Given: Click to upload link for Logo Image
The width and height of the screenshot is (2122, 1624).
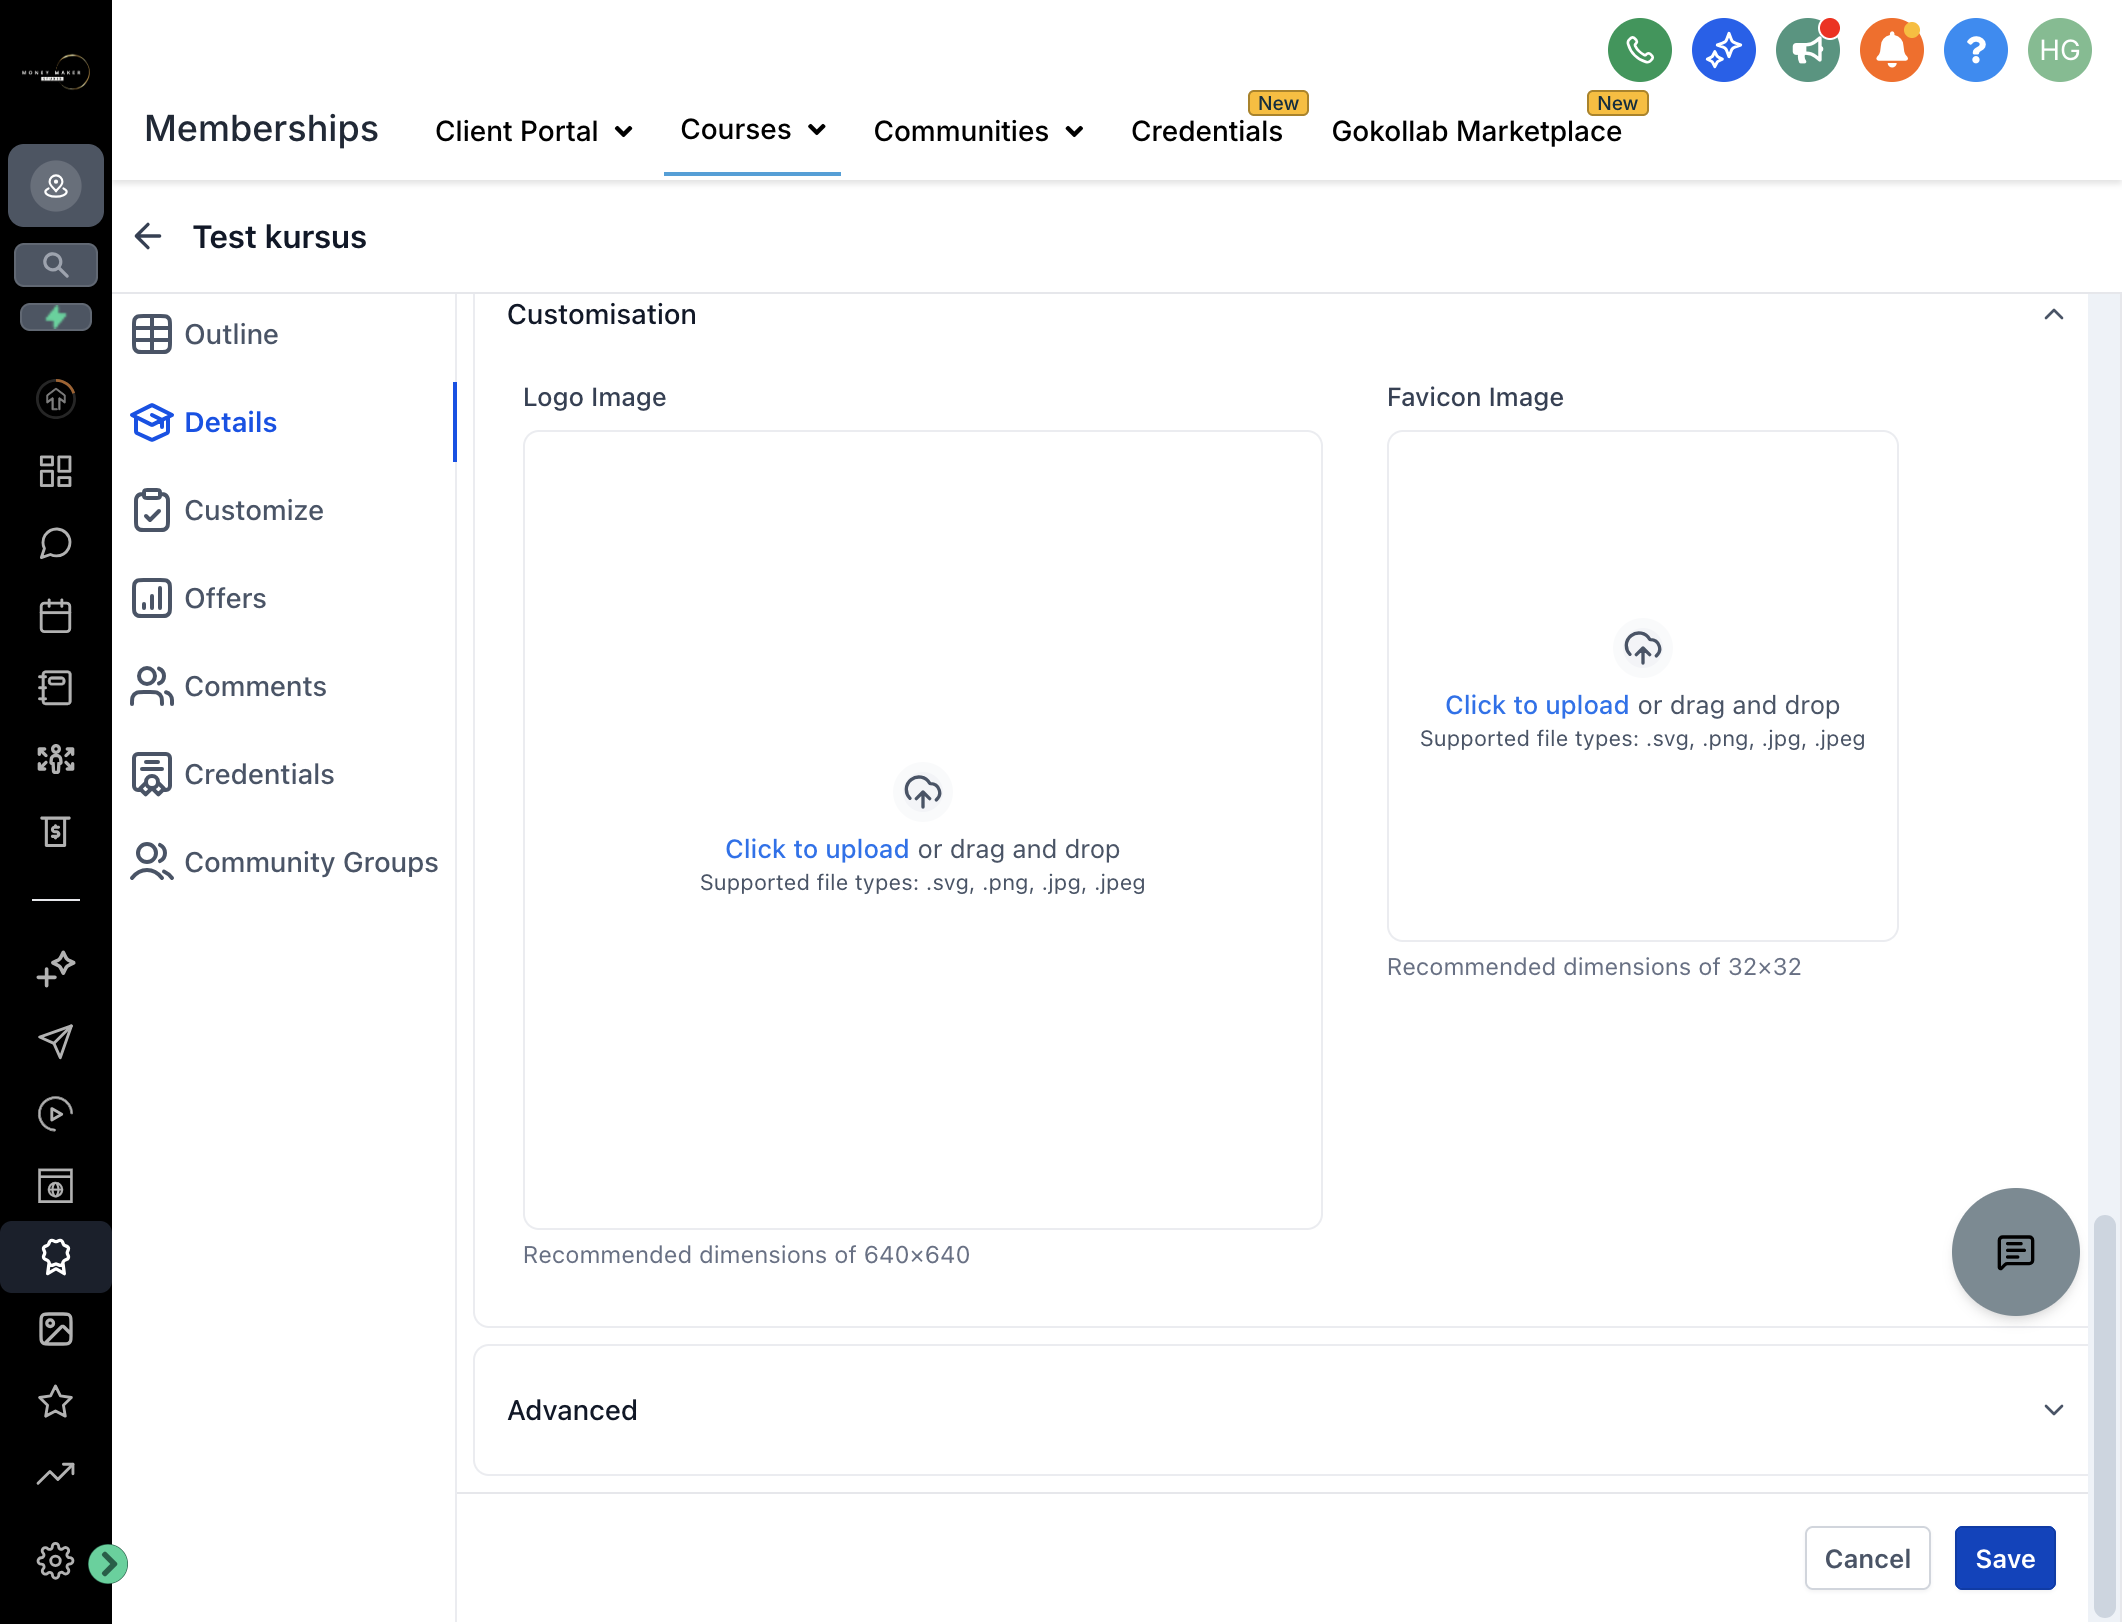Looking at the screenshot, I should pyautogui.click(x=817, y=849).
